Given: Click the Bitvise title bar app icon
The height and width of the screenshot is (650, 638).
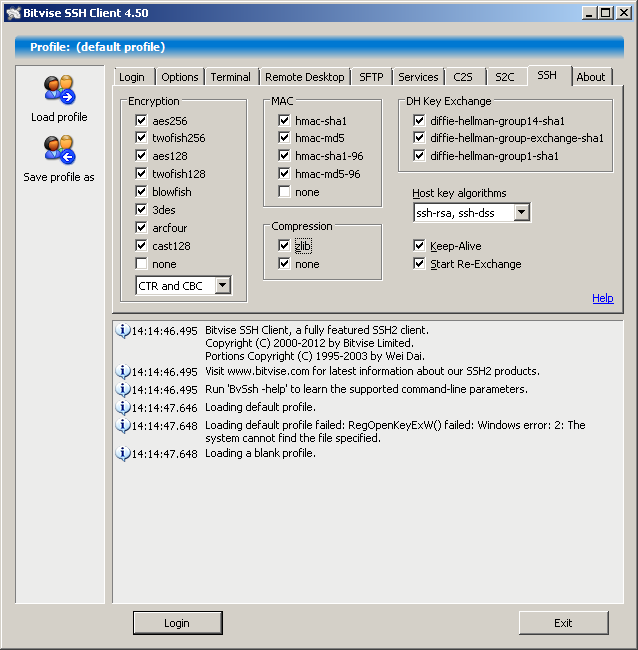Looking at the screenshot, I should 13,13.
